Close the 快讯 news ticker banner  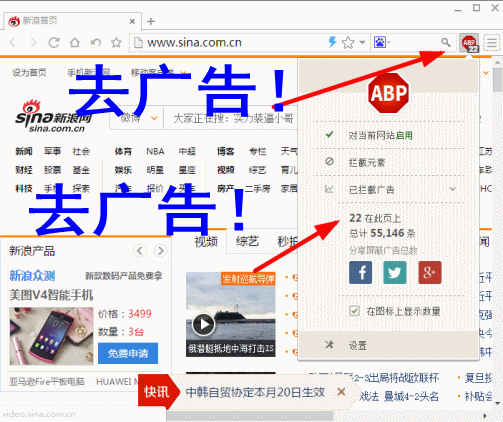[341, 392]
